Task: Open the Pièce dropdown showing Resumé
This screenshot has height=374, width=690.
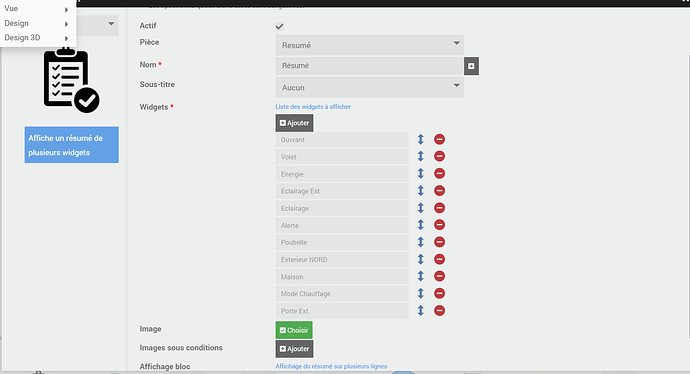Action: coord(370,45)
